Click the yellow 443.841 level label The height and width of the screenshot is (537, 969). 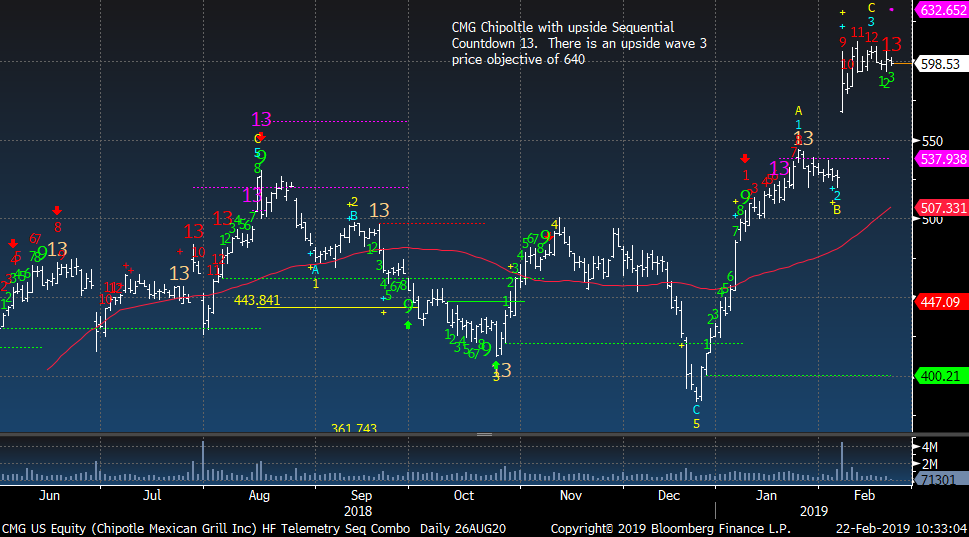[257, 300]
